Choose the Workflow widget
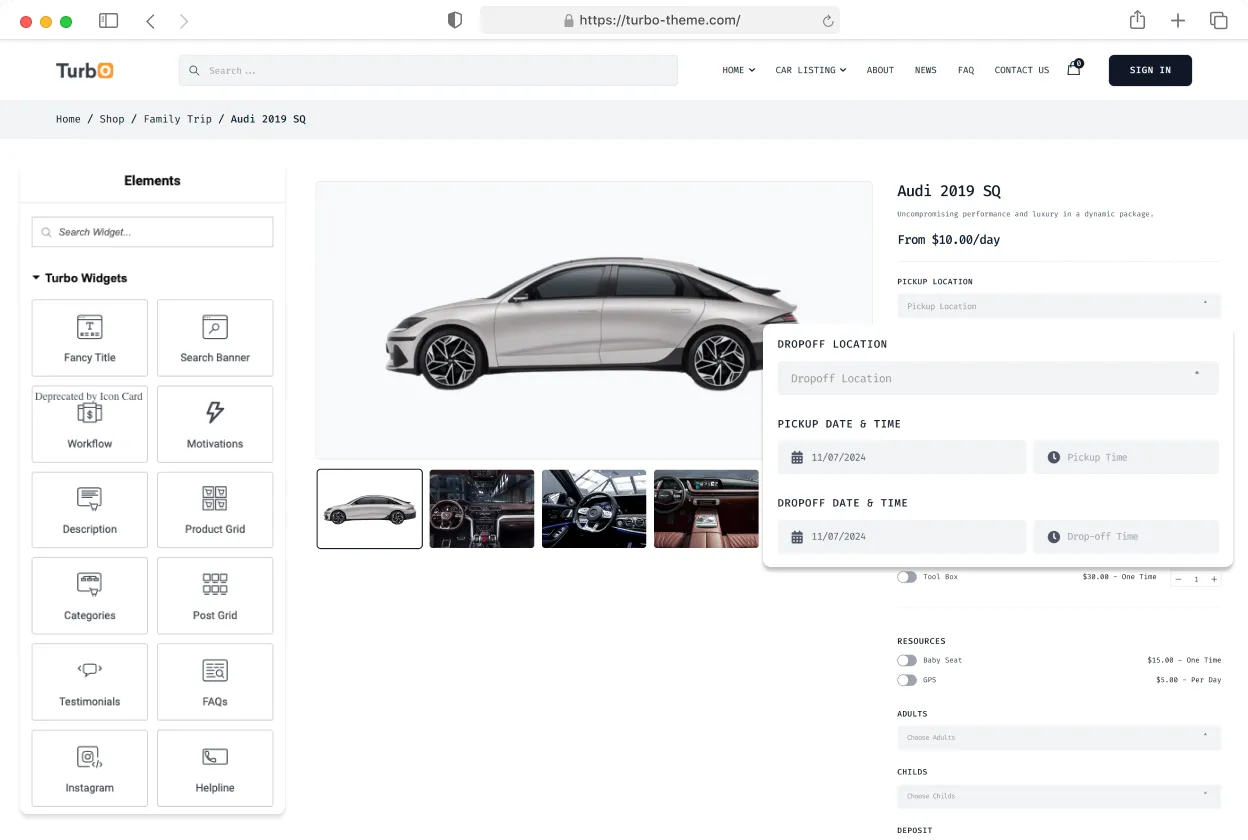 point(90,424)
